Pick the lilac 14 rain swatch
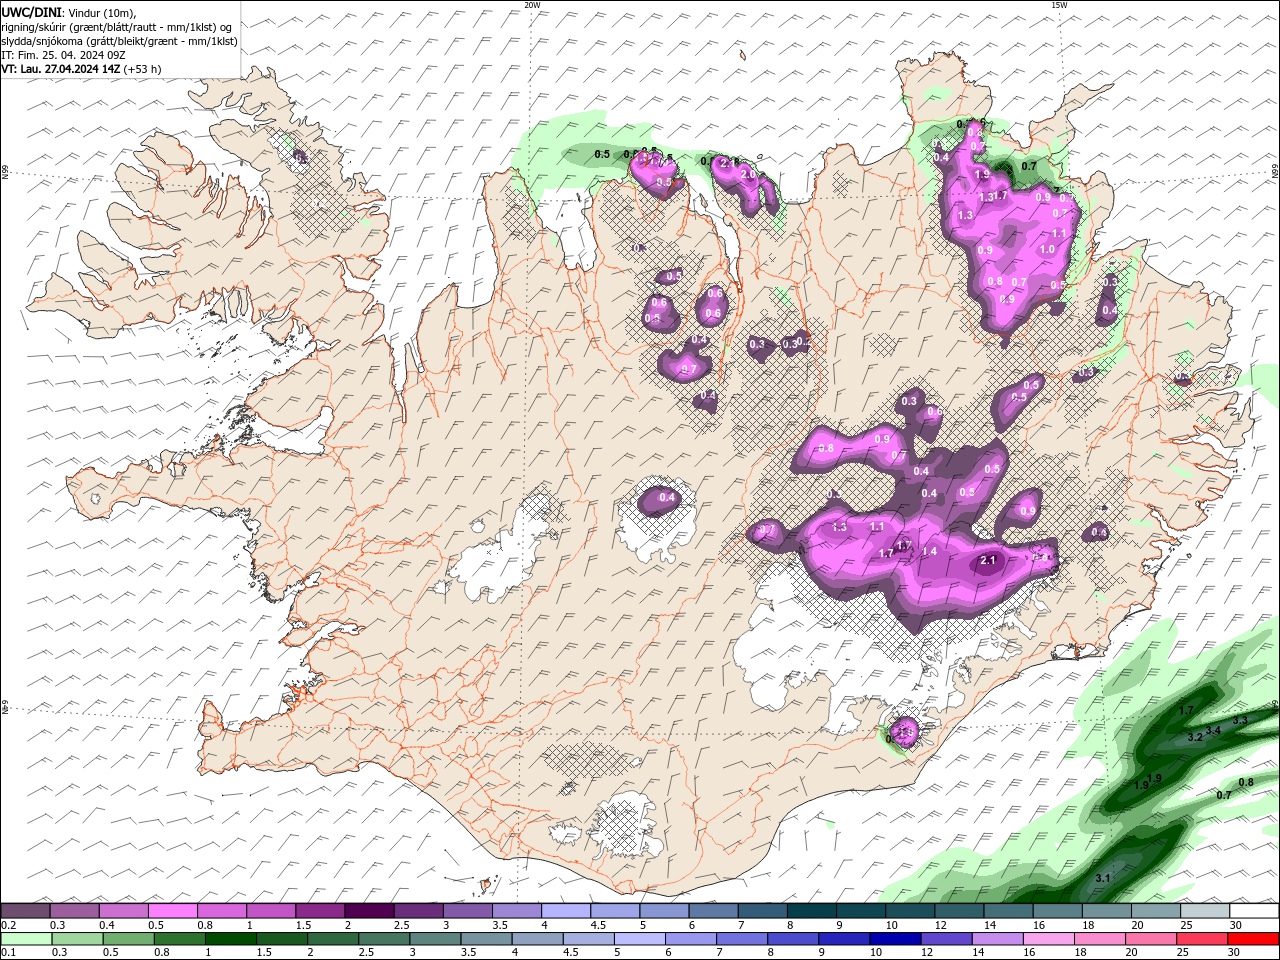Image resolution: width=1280 pixels, height=960 pixels. point(997,939)
